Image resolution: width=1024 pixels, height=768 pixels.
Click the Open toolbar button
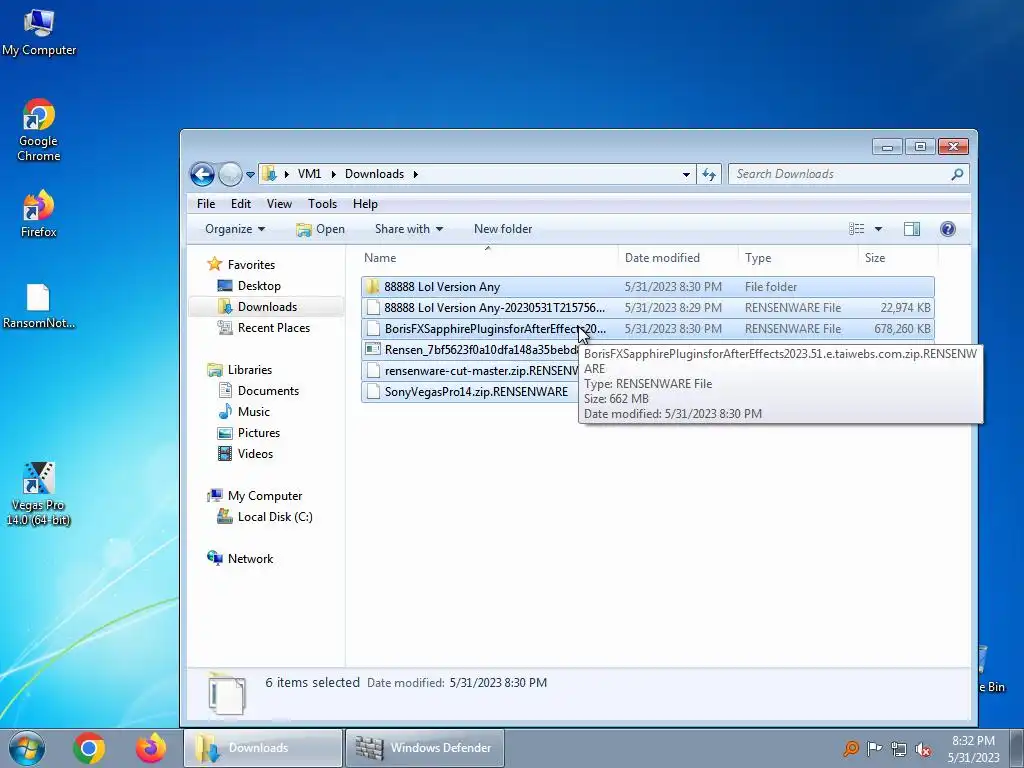320,229
